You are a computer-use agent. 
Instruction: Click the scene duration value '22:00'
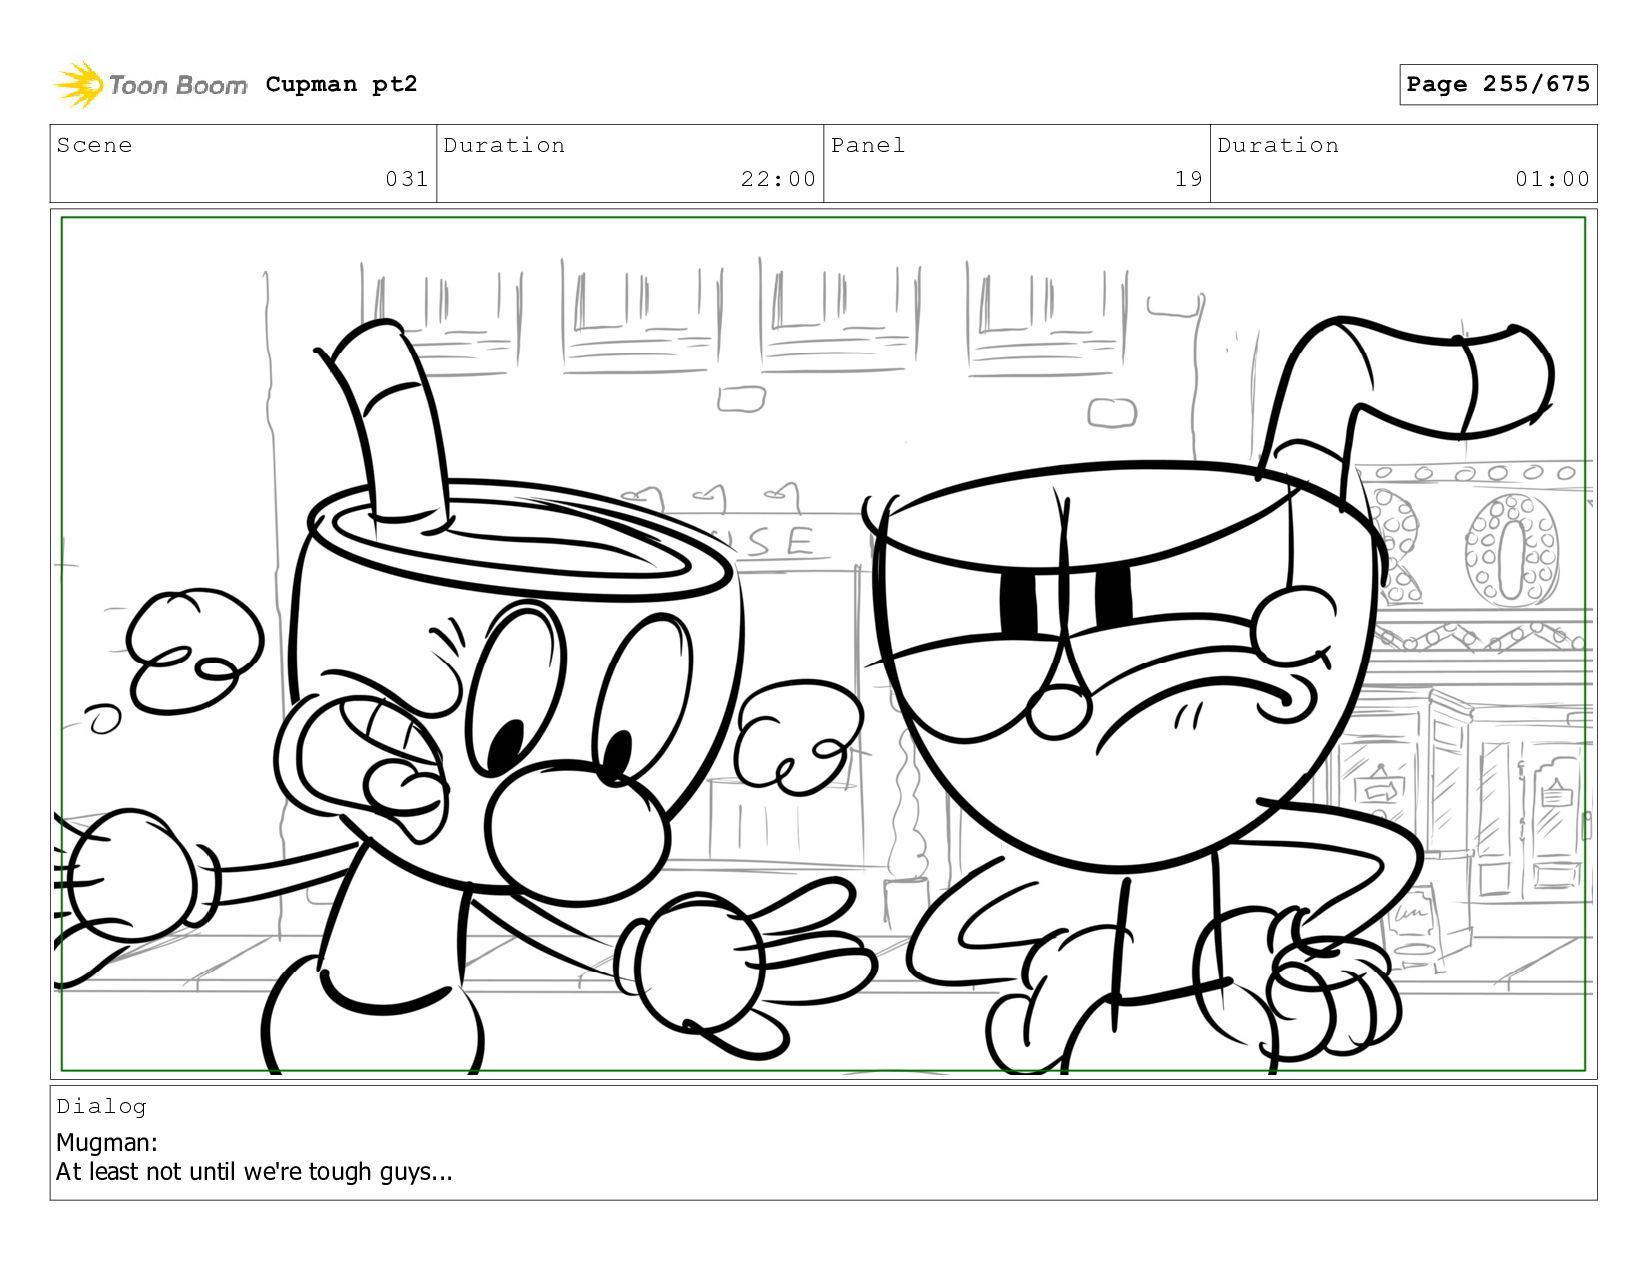pyautogui.click(x=778, y=179)
